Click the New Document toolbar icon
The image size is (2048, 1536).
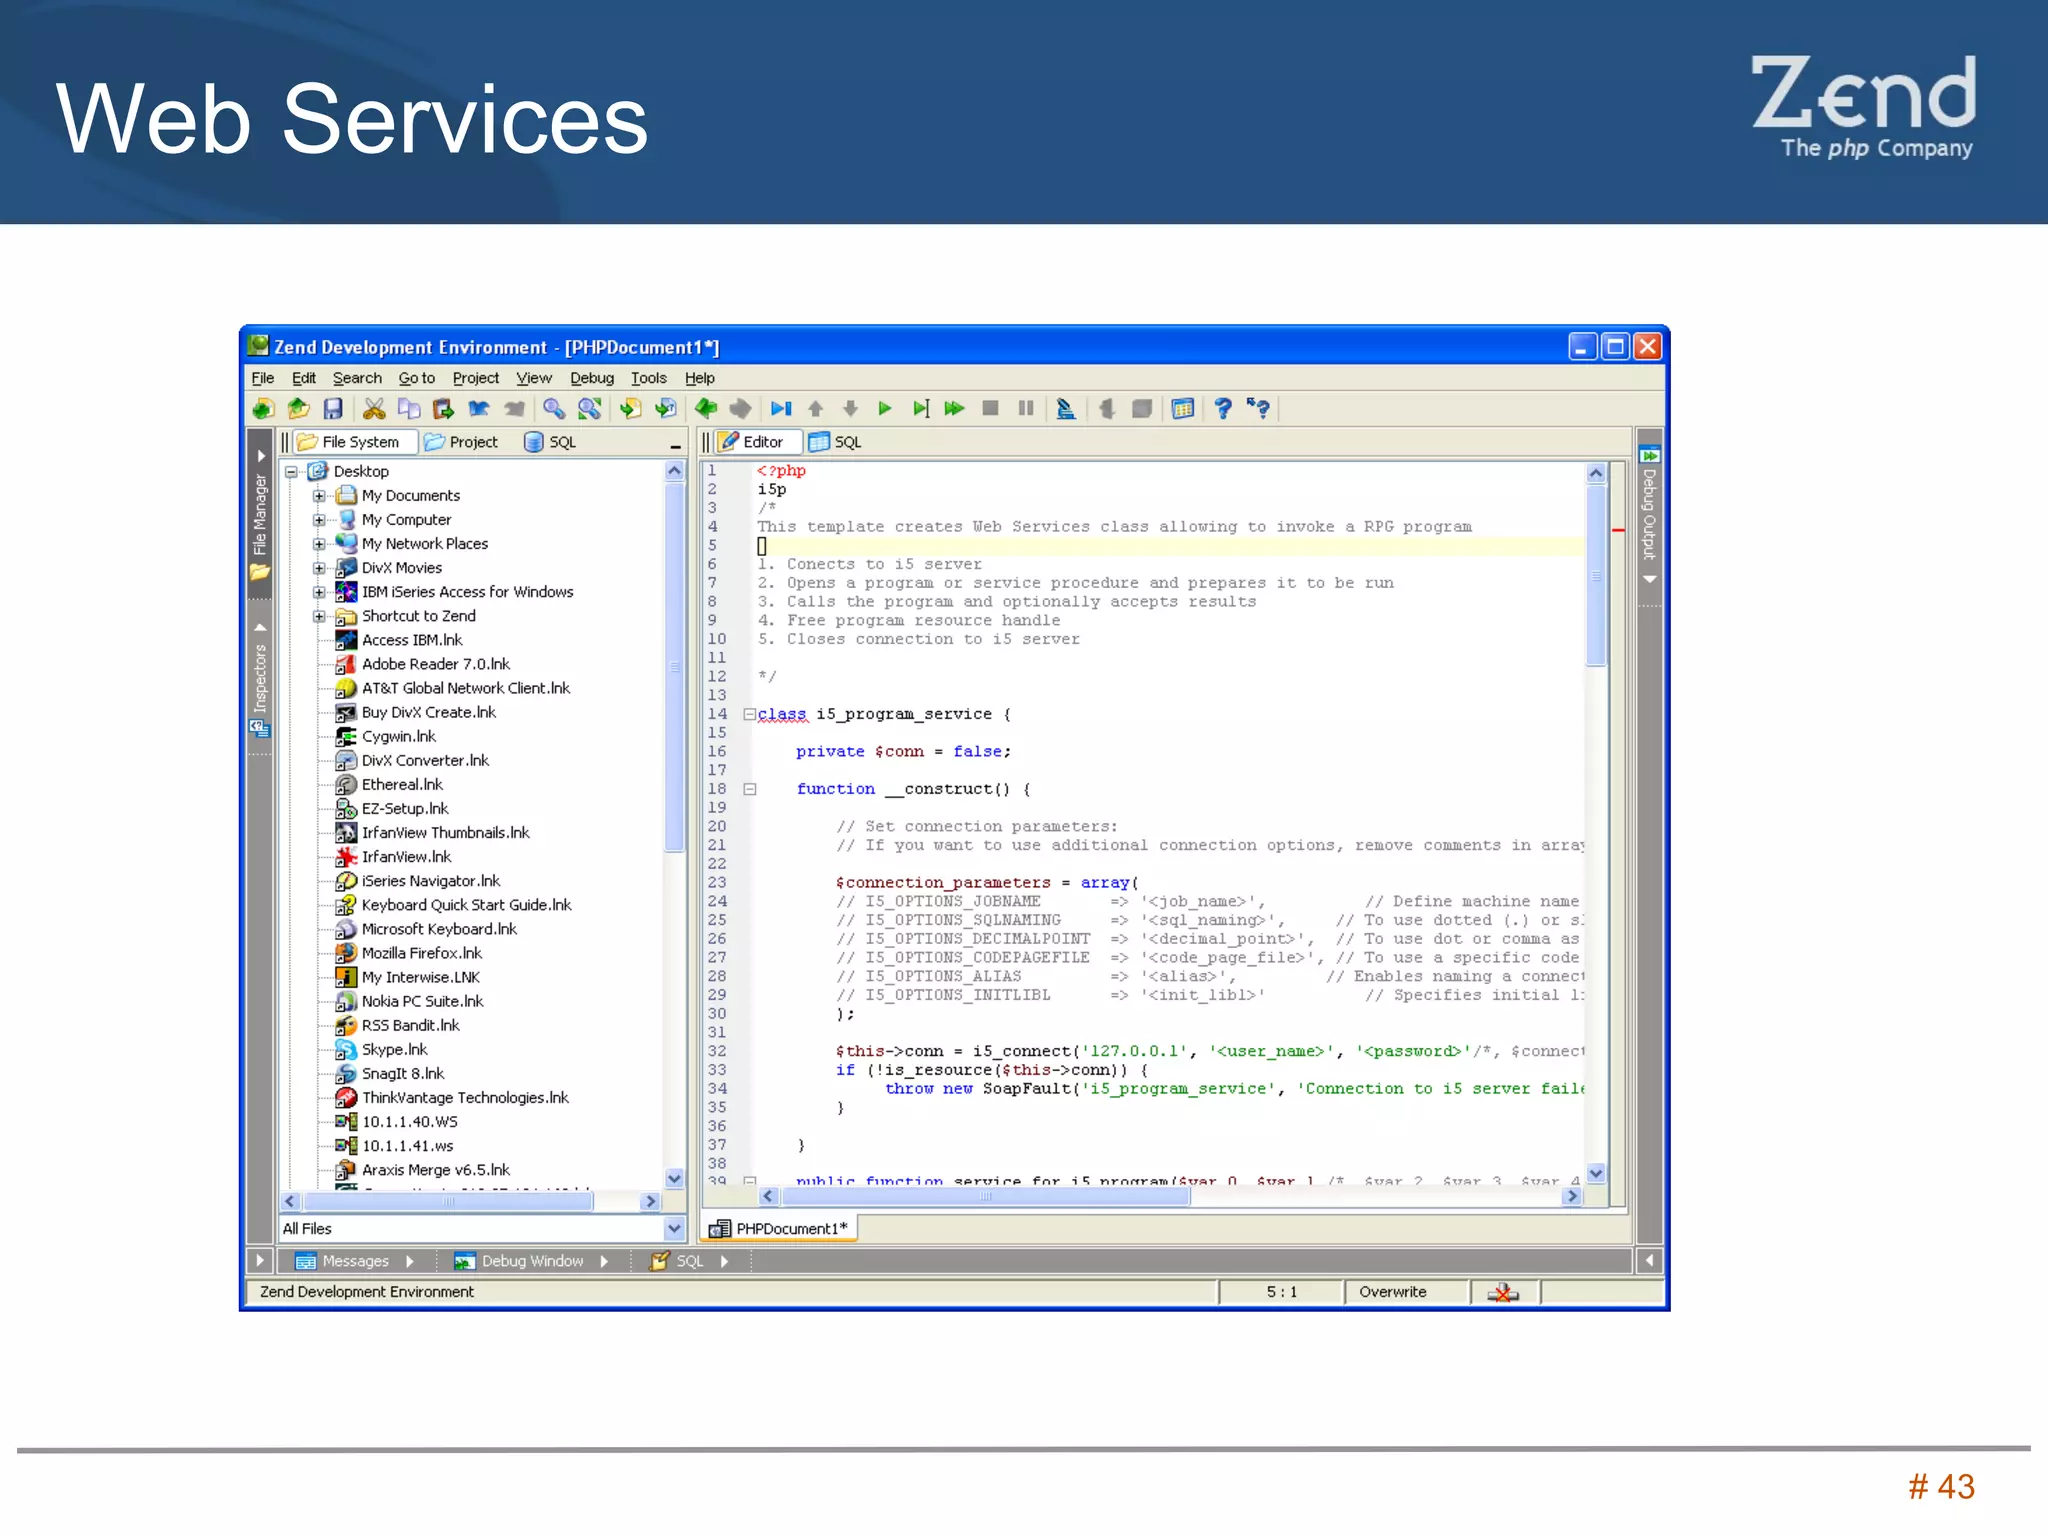263,408
